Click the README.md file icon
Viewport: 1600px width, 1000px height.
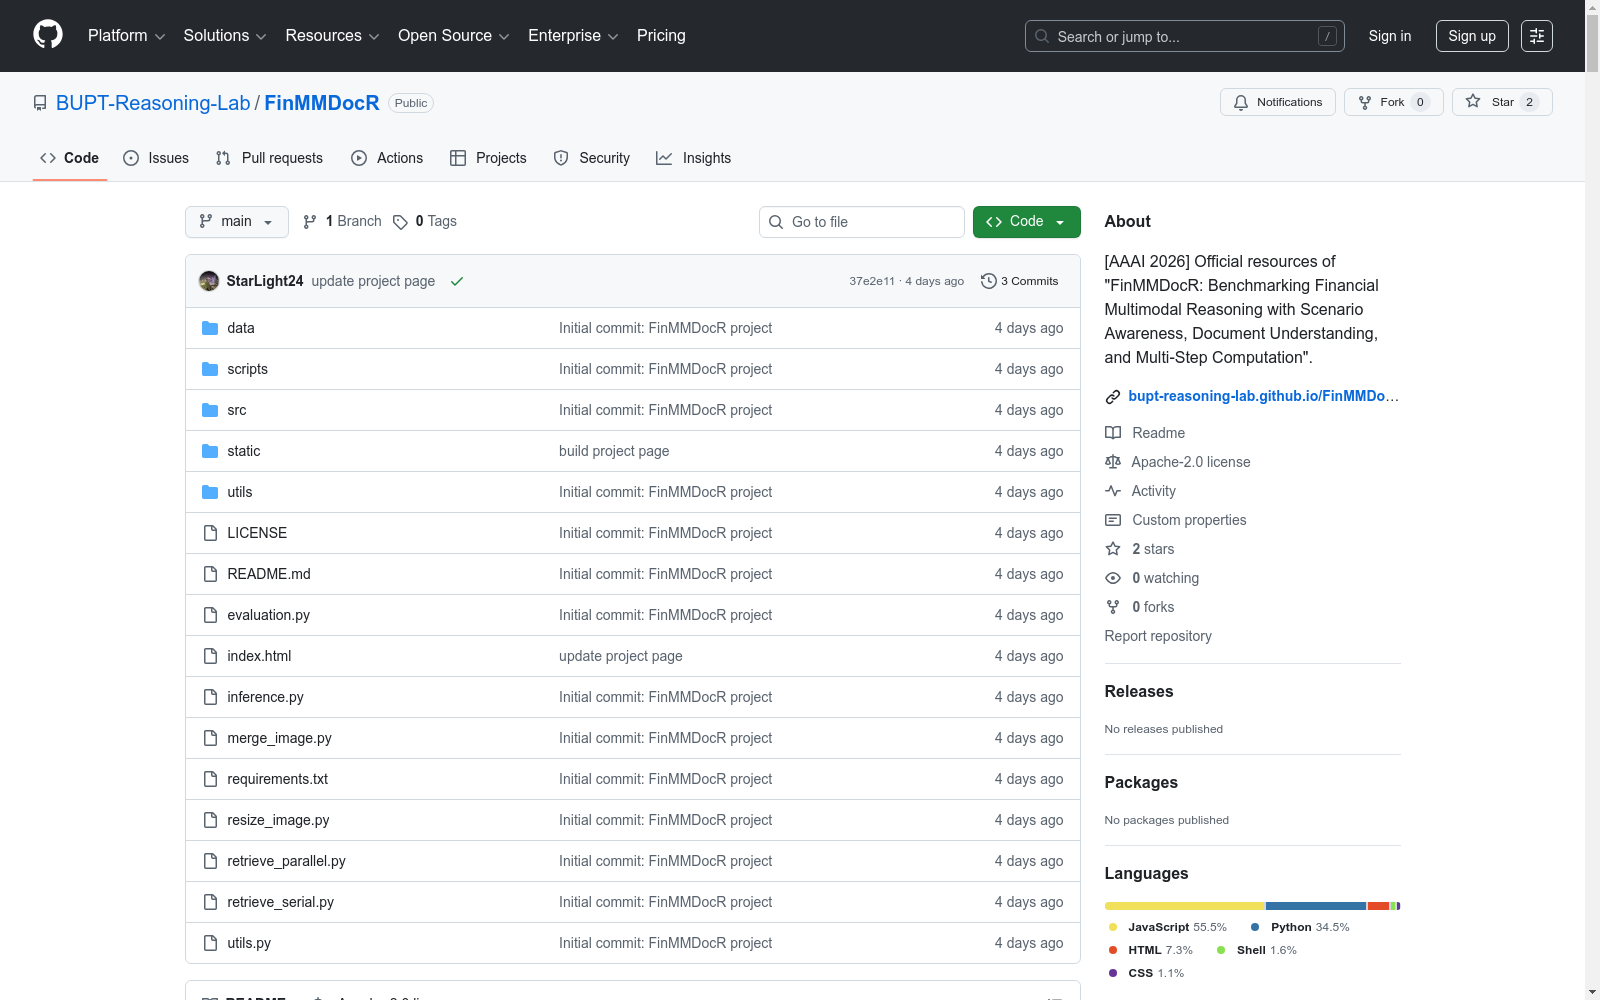click(210, 574)
